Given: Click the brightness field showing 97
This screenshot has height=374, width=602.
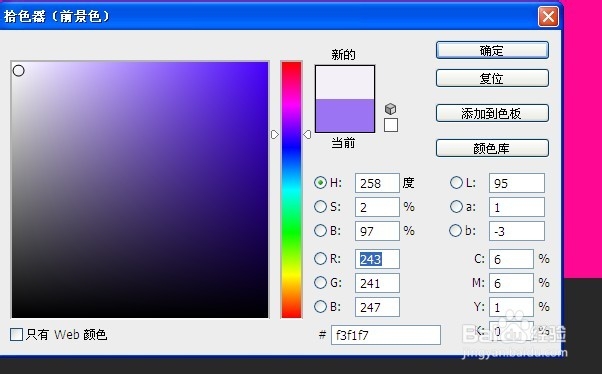Looking at the screenshot, I should coord(377,231).
